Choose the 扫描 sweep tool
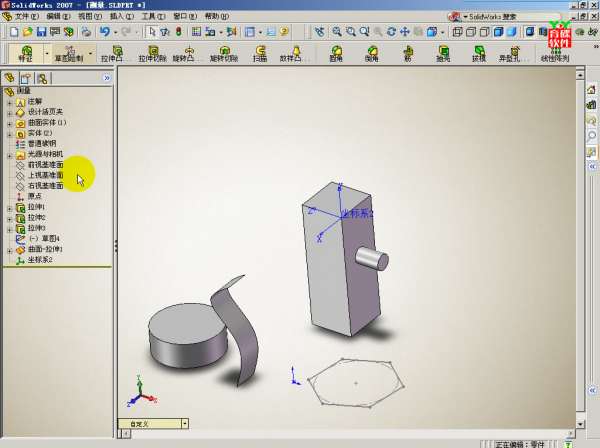The width and height of the screenshot is (600, 448). pyautogui.click(x=259, y=53)
